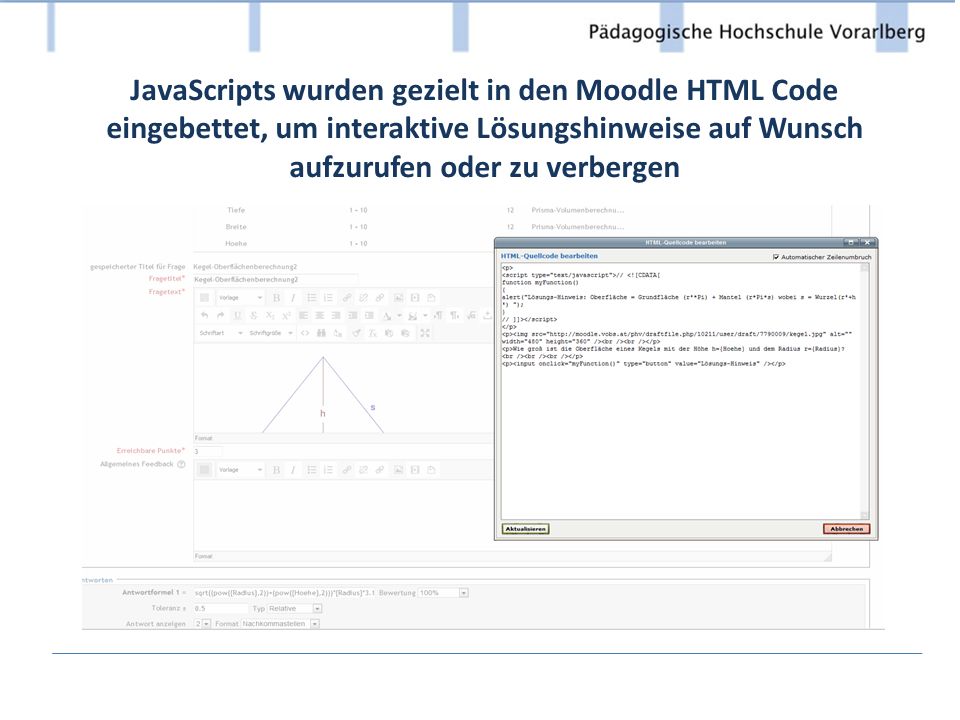
Task: Click the 'Tiefe' variable row label
Action: point(236,210)
